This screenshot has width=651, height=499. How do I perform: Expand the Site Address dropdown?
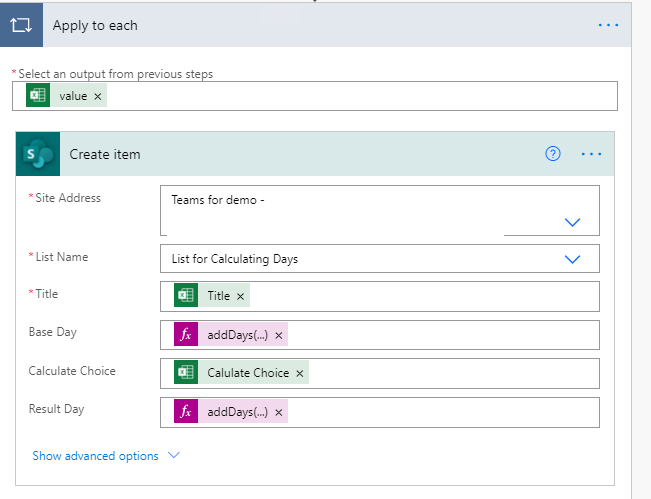coord(572,223)
